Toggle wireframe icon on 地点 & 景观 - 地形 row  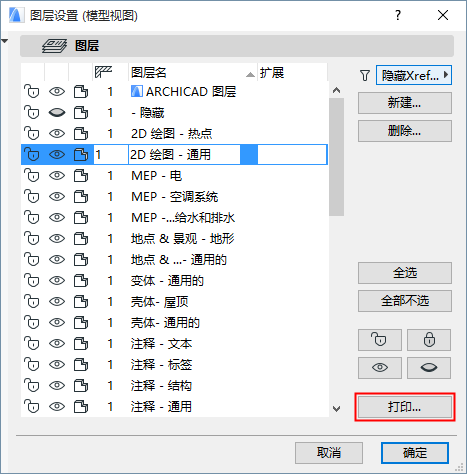point(81,239)
